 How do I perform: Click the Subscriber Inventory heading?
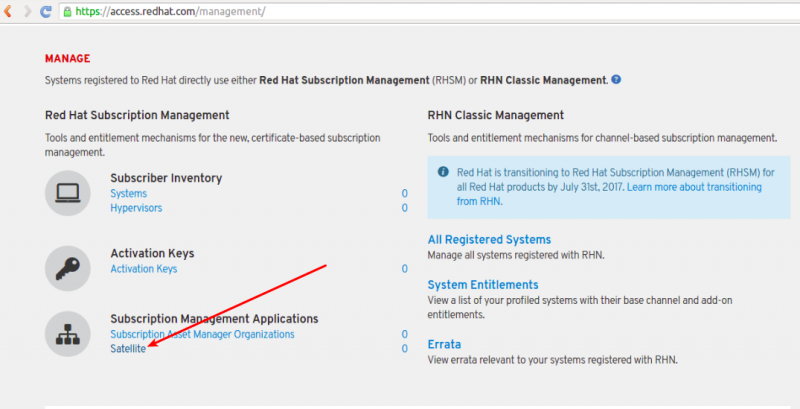click(166, 178)
